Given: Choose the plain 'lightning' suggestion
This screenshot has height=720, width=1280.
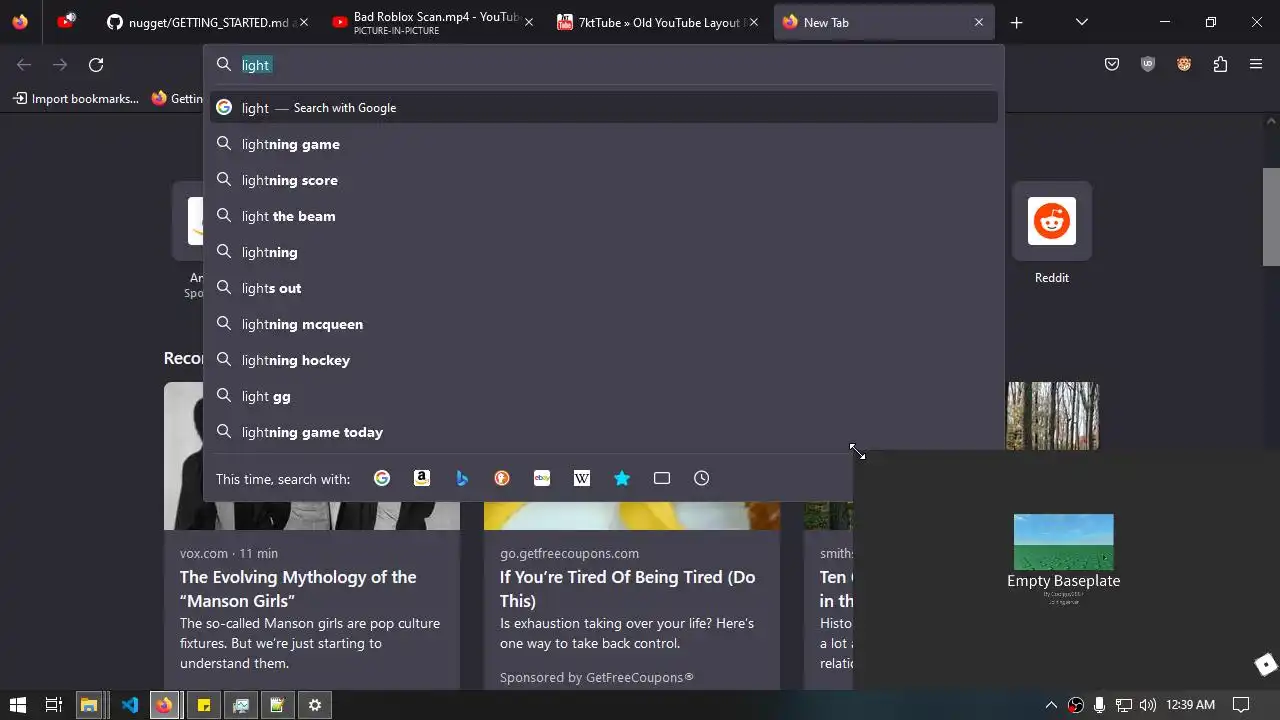Looking at the screenshot, I should click(x=604, y=252).
